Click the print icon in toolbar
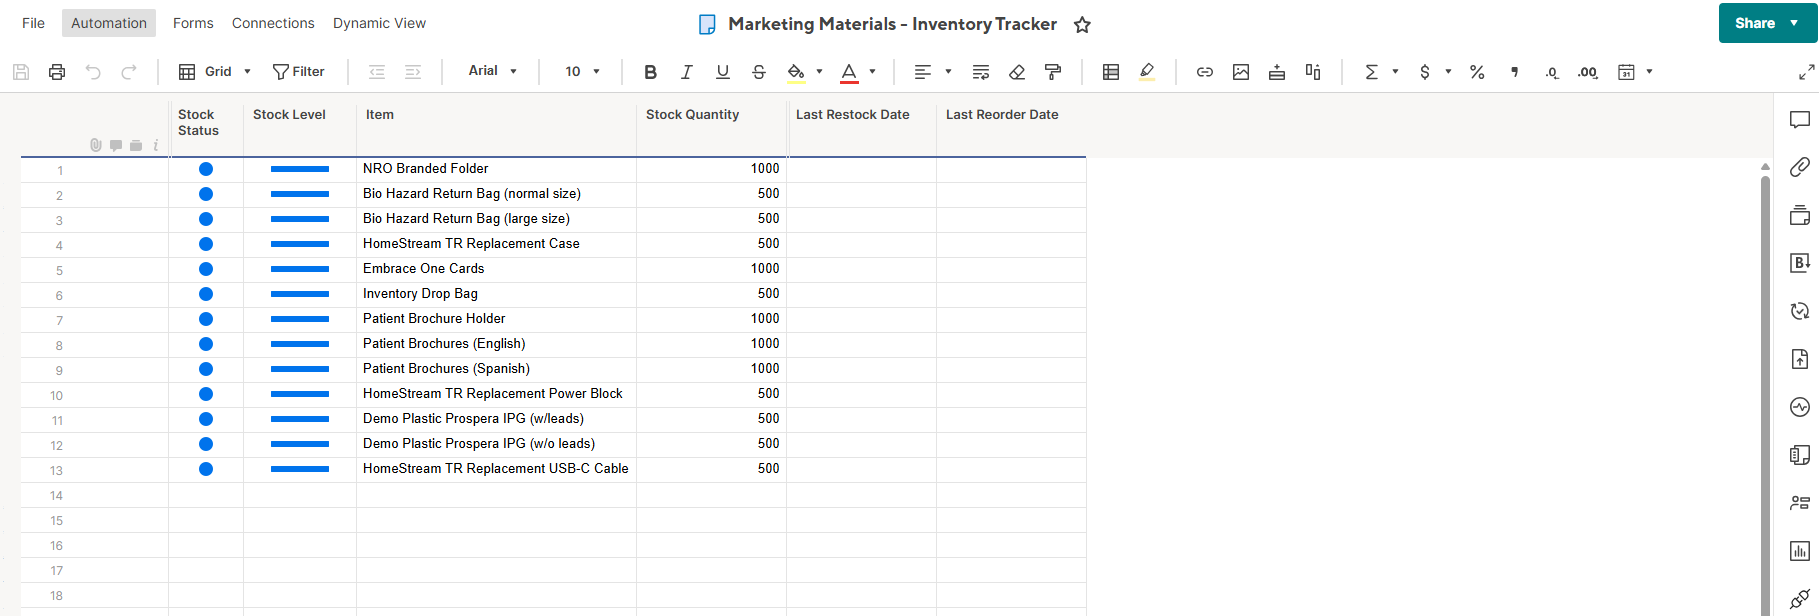This screenshot has width=1819, height=616. (57, 72)
